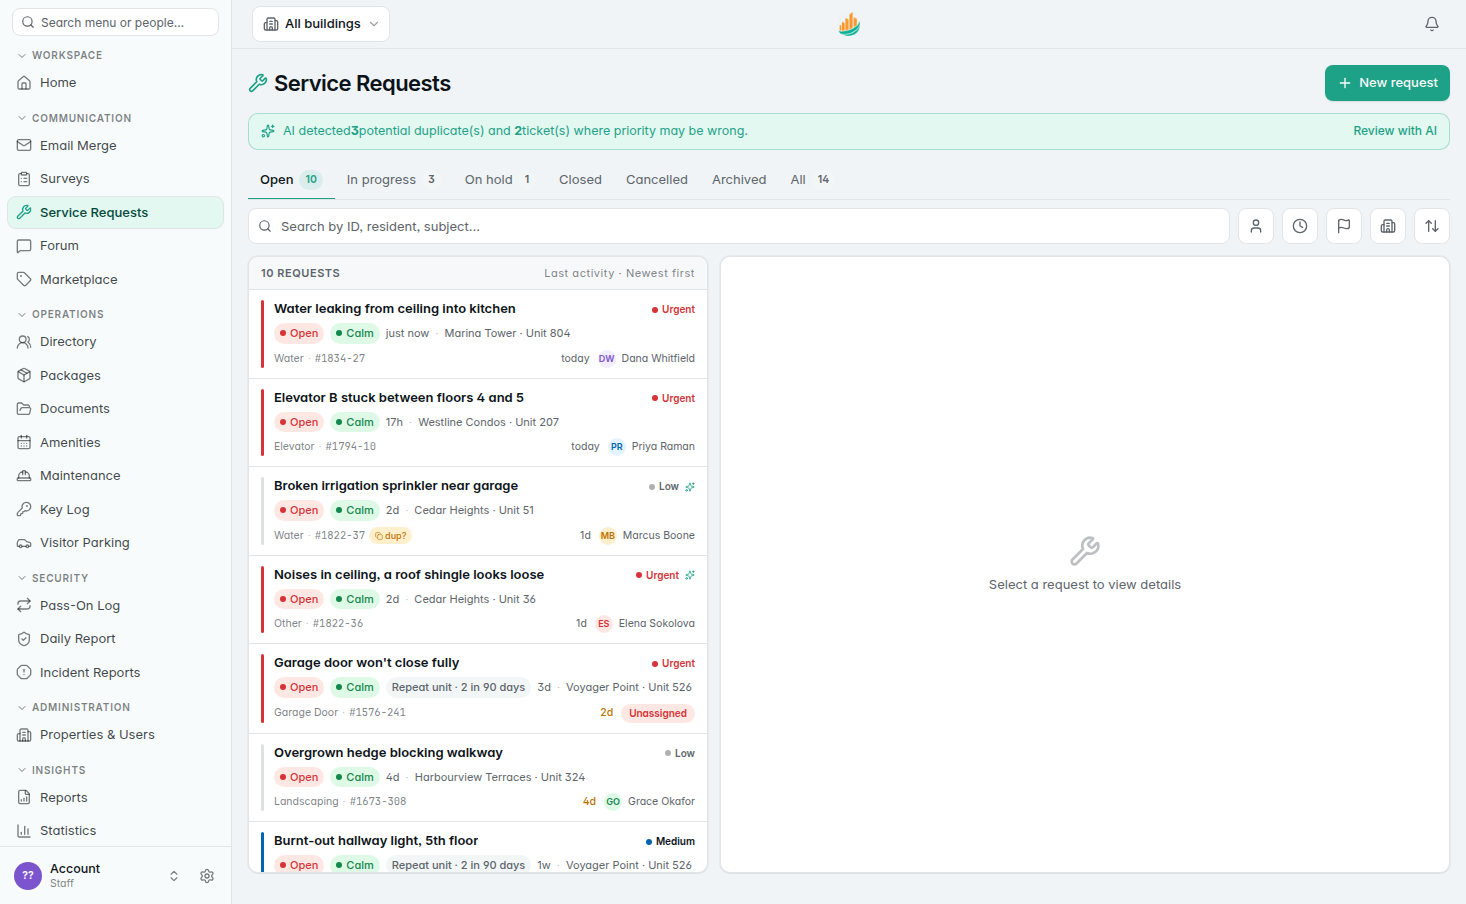The height and width of the screenshot is (904, 1466).
Task: Open Burnt-out hallway light, 5th floor request
Action: (478, 848)
